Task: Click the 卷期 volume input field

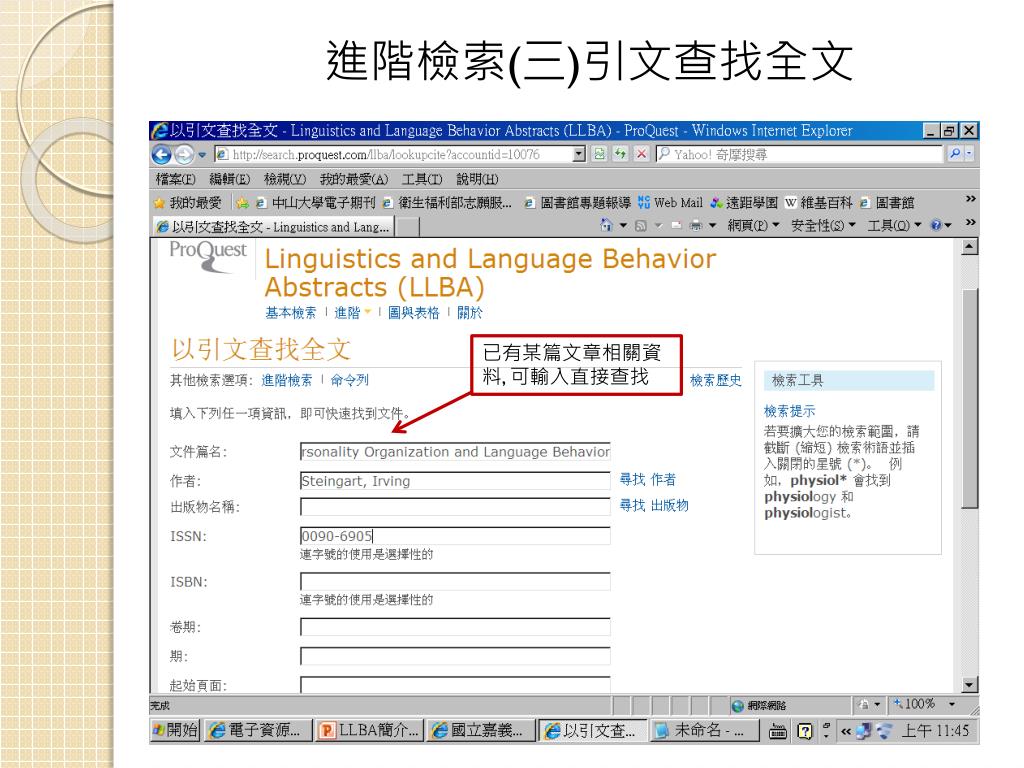Action: tap(455, 627)
